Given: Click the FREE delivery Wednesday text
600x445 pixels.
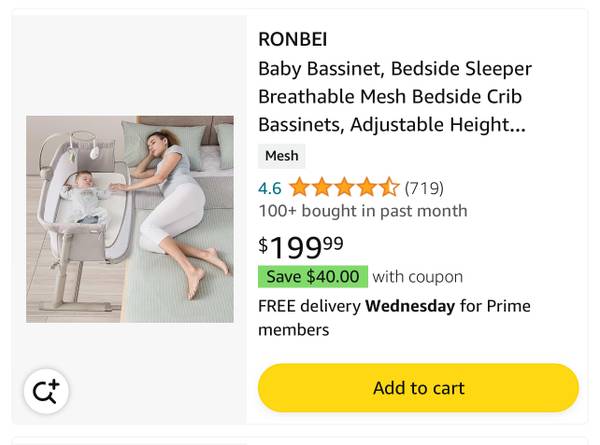Looking at the screenshot, I should pyautogui.click(x=356, y=306).
